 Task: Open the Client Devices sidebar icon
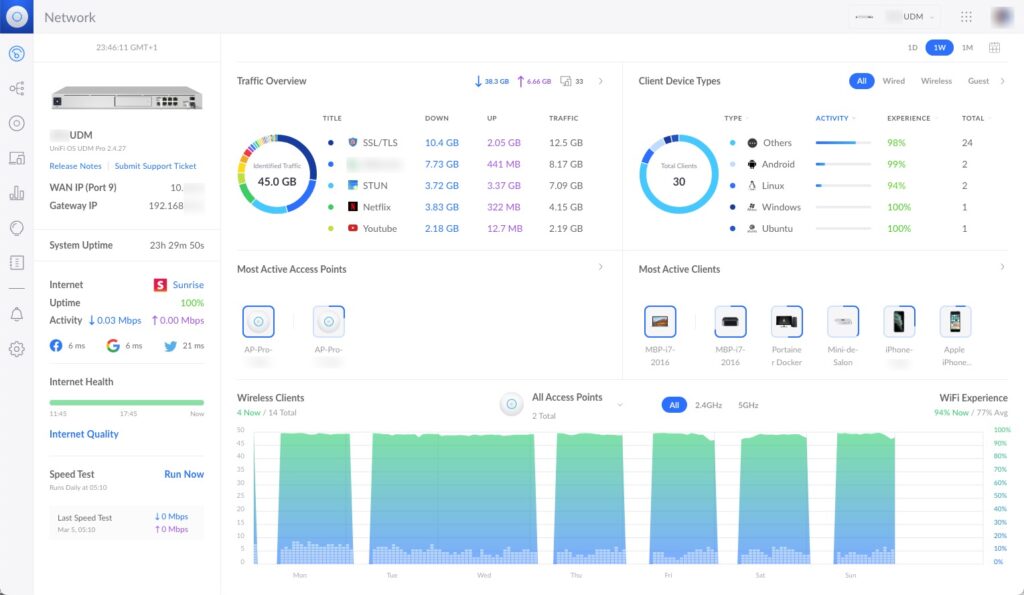(17, 158)
